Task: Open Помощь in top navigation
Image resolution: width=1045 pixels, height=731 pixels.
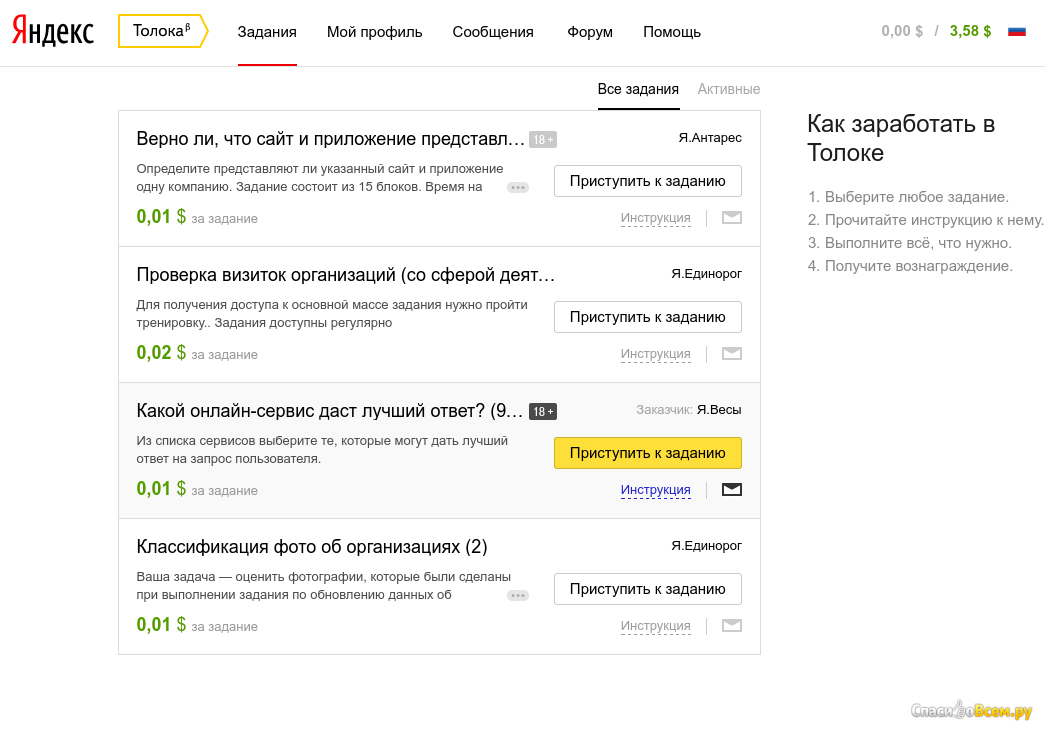Action: point(672,32)
